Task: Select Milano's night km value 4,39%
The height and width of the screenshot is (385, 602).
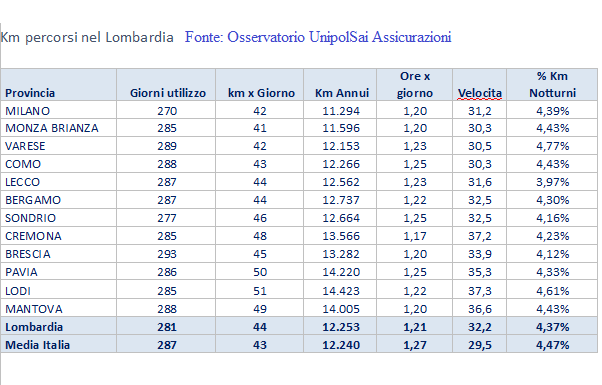Action: point(552,111)
